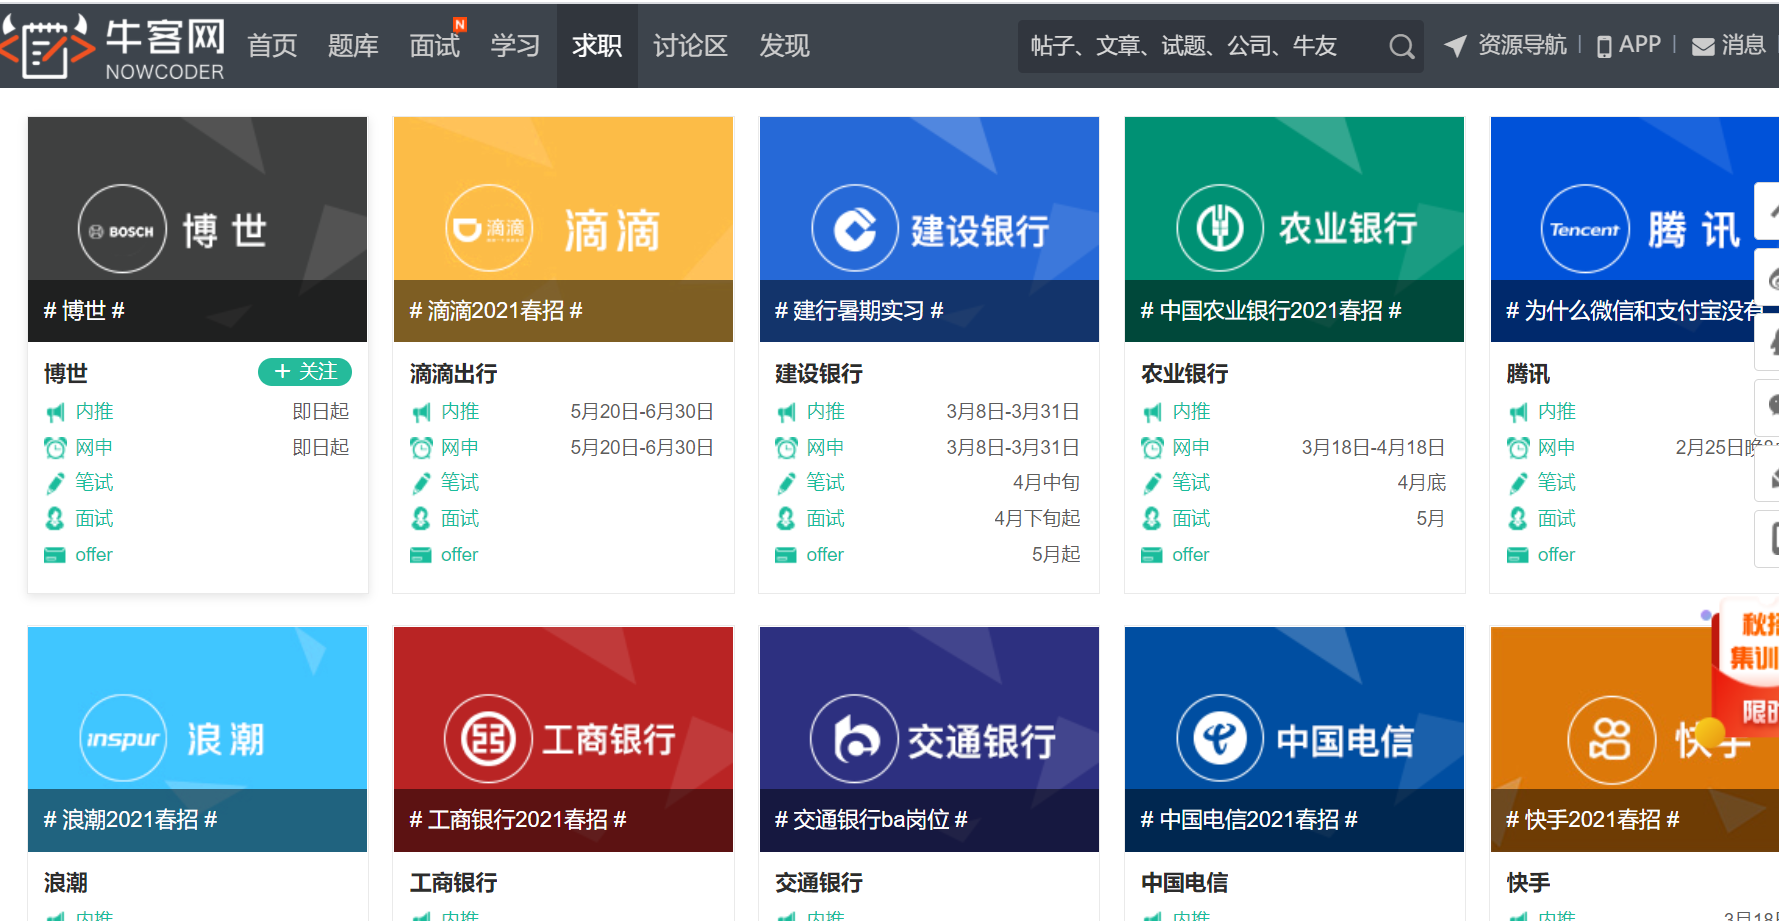Click the search magnifier icon
The height and width of the screenshot is (921, 1779).
1401,46
